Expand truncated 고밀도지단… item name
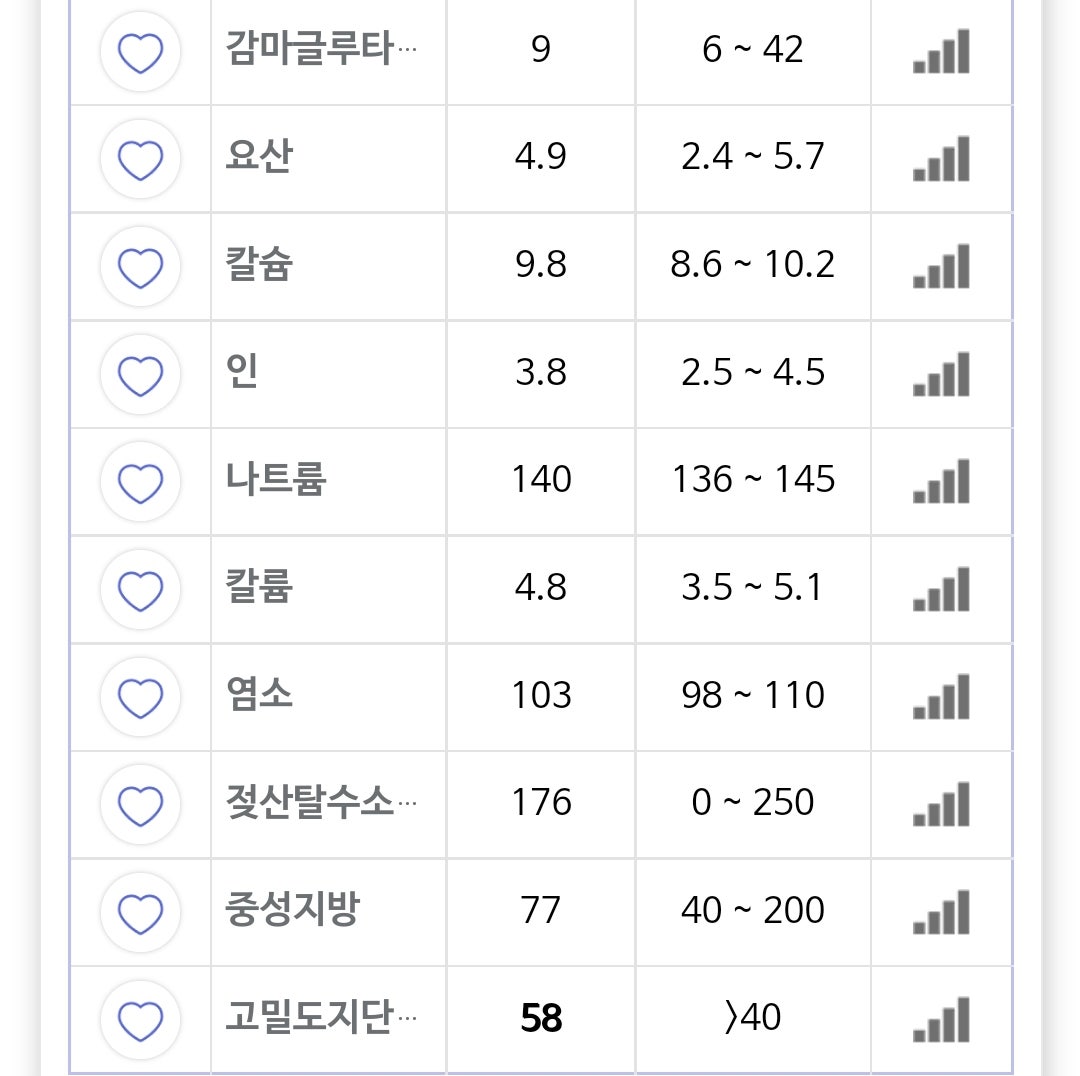This screenshot has width=1080, height=1076. [321, 1017]
